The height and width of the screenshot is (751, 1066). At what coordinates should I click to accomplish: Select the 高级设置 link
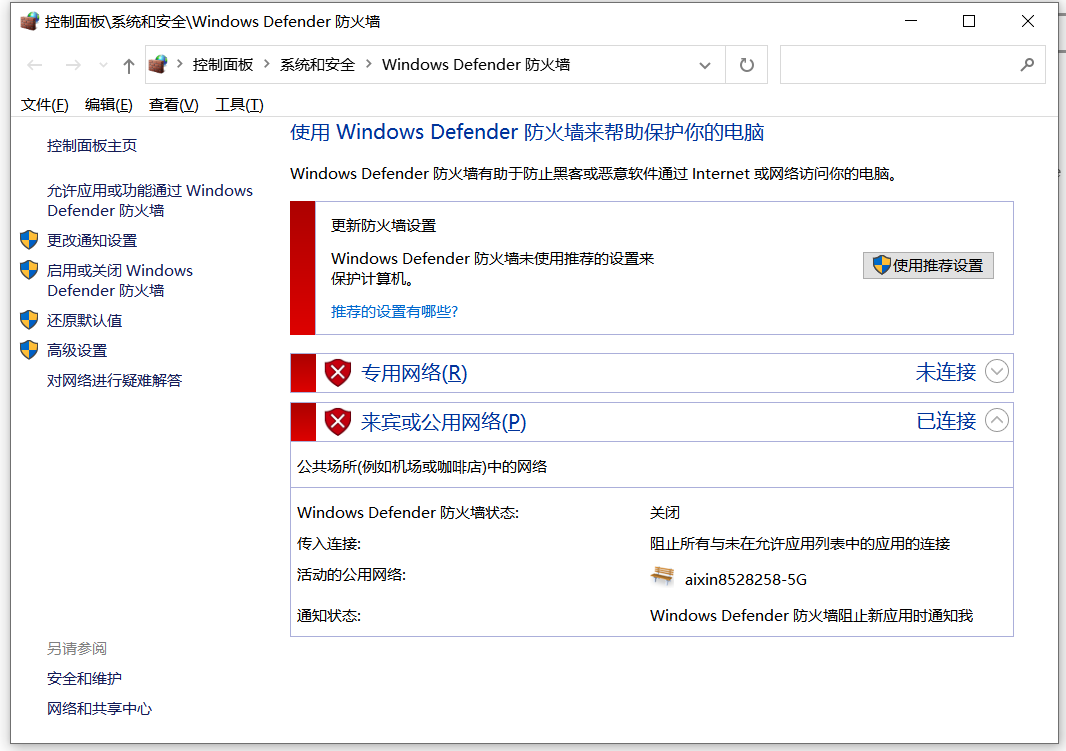click(x=77, y=350)
